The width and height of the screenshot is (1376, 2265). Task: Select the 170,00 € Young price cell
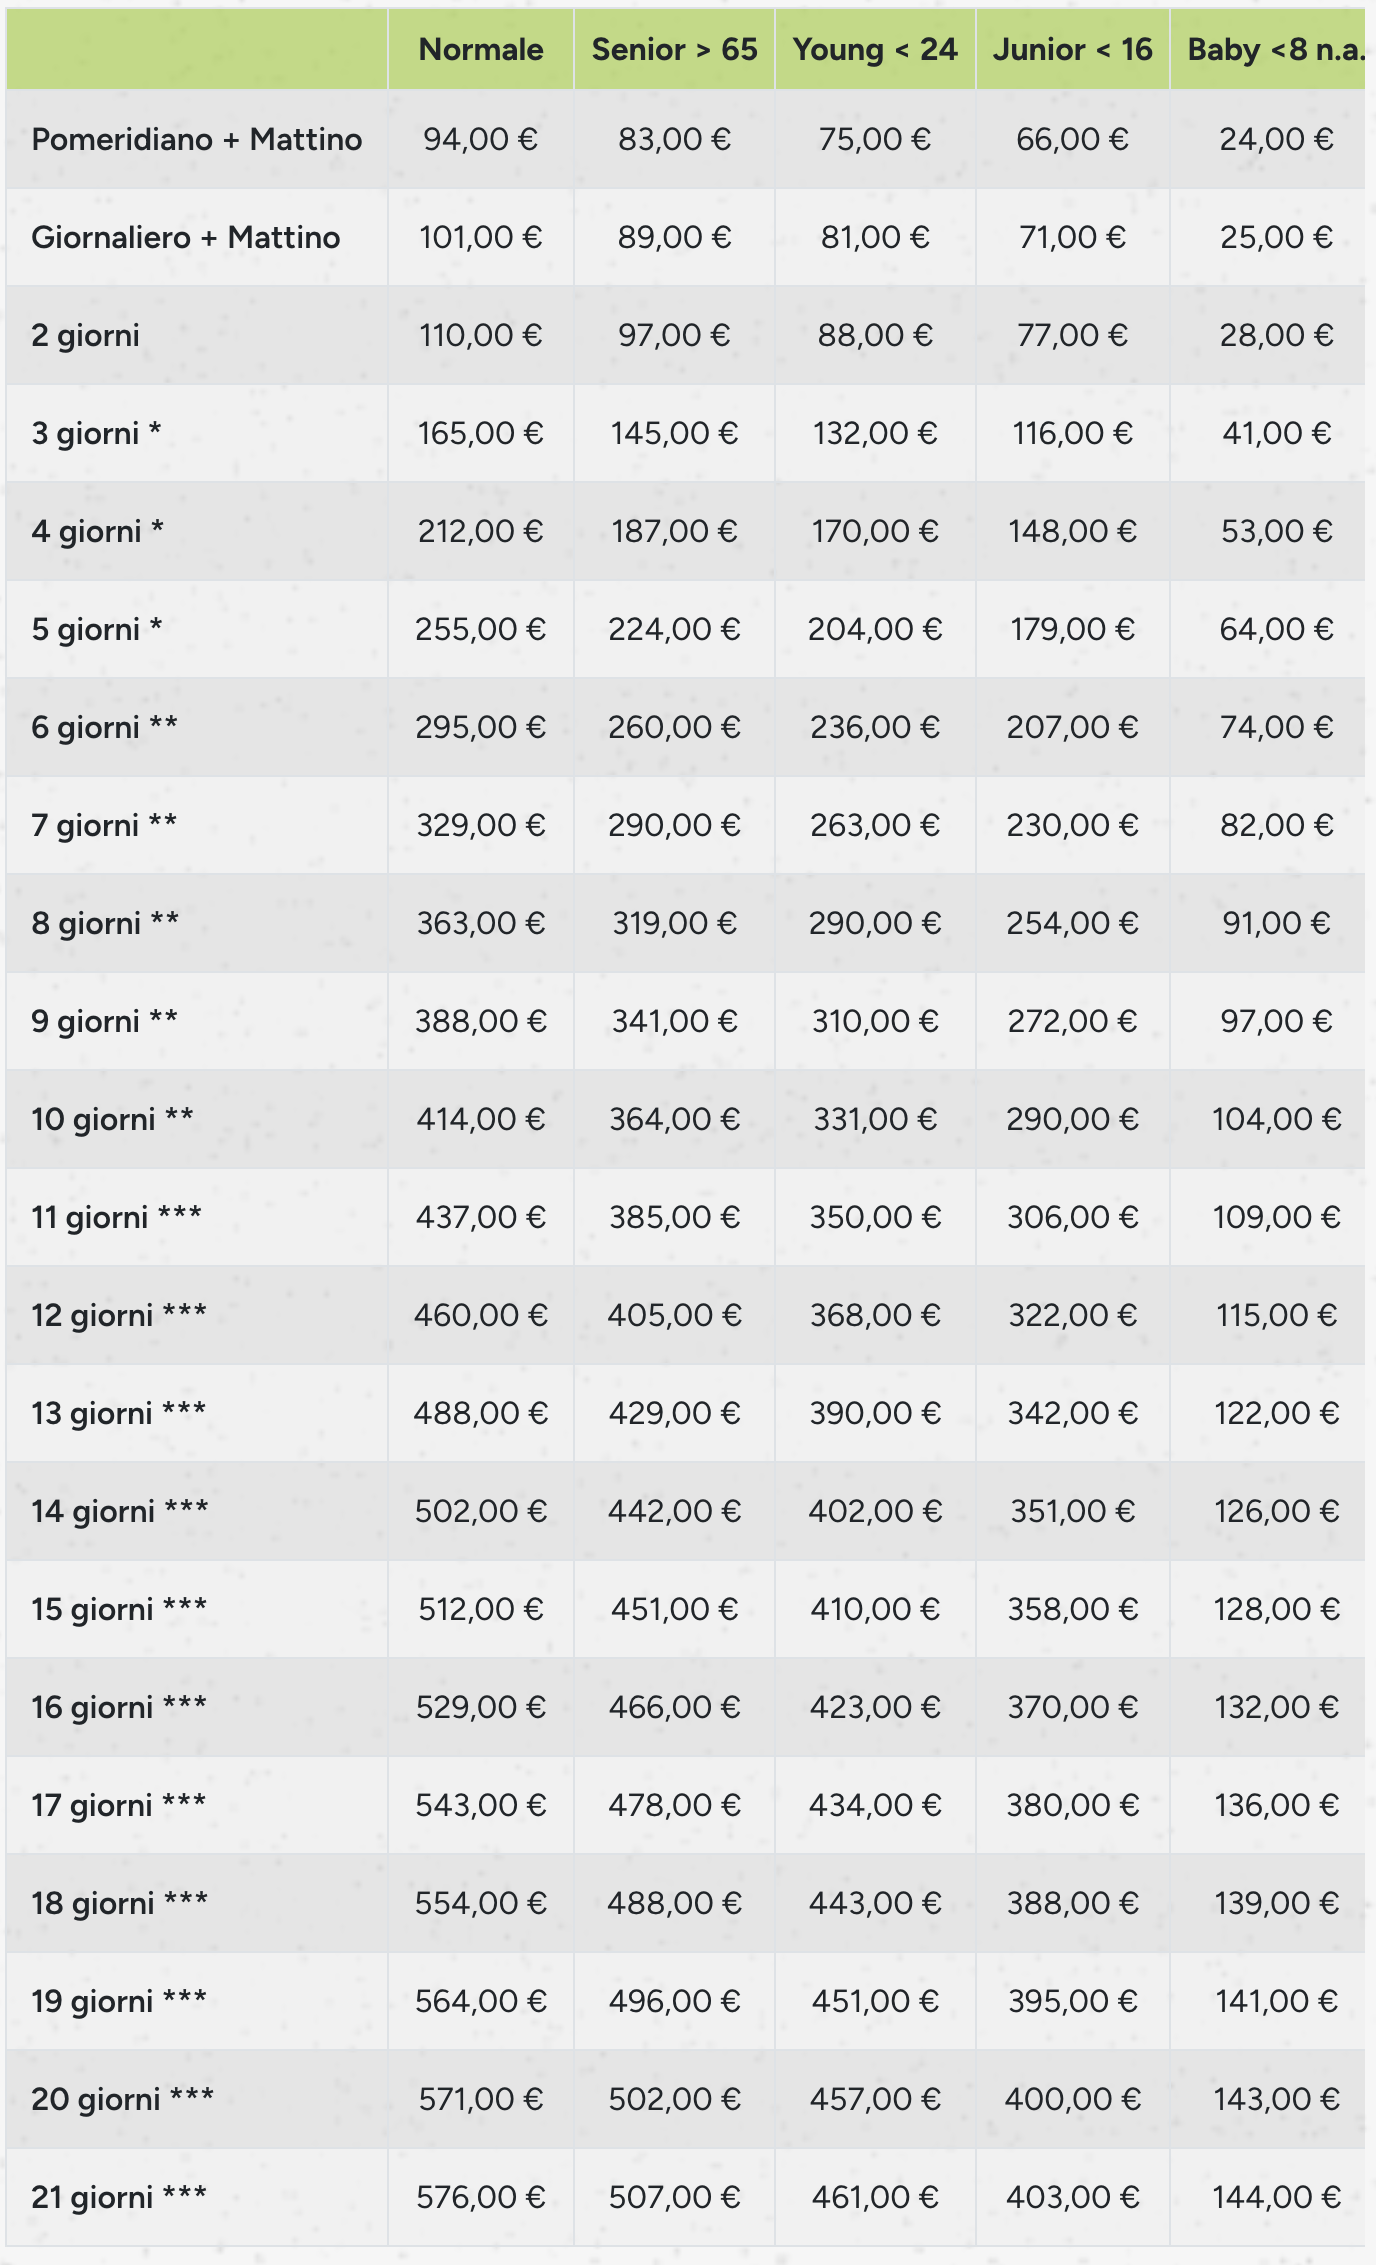point(875,531)
